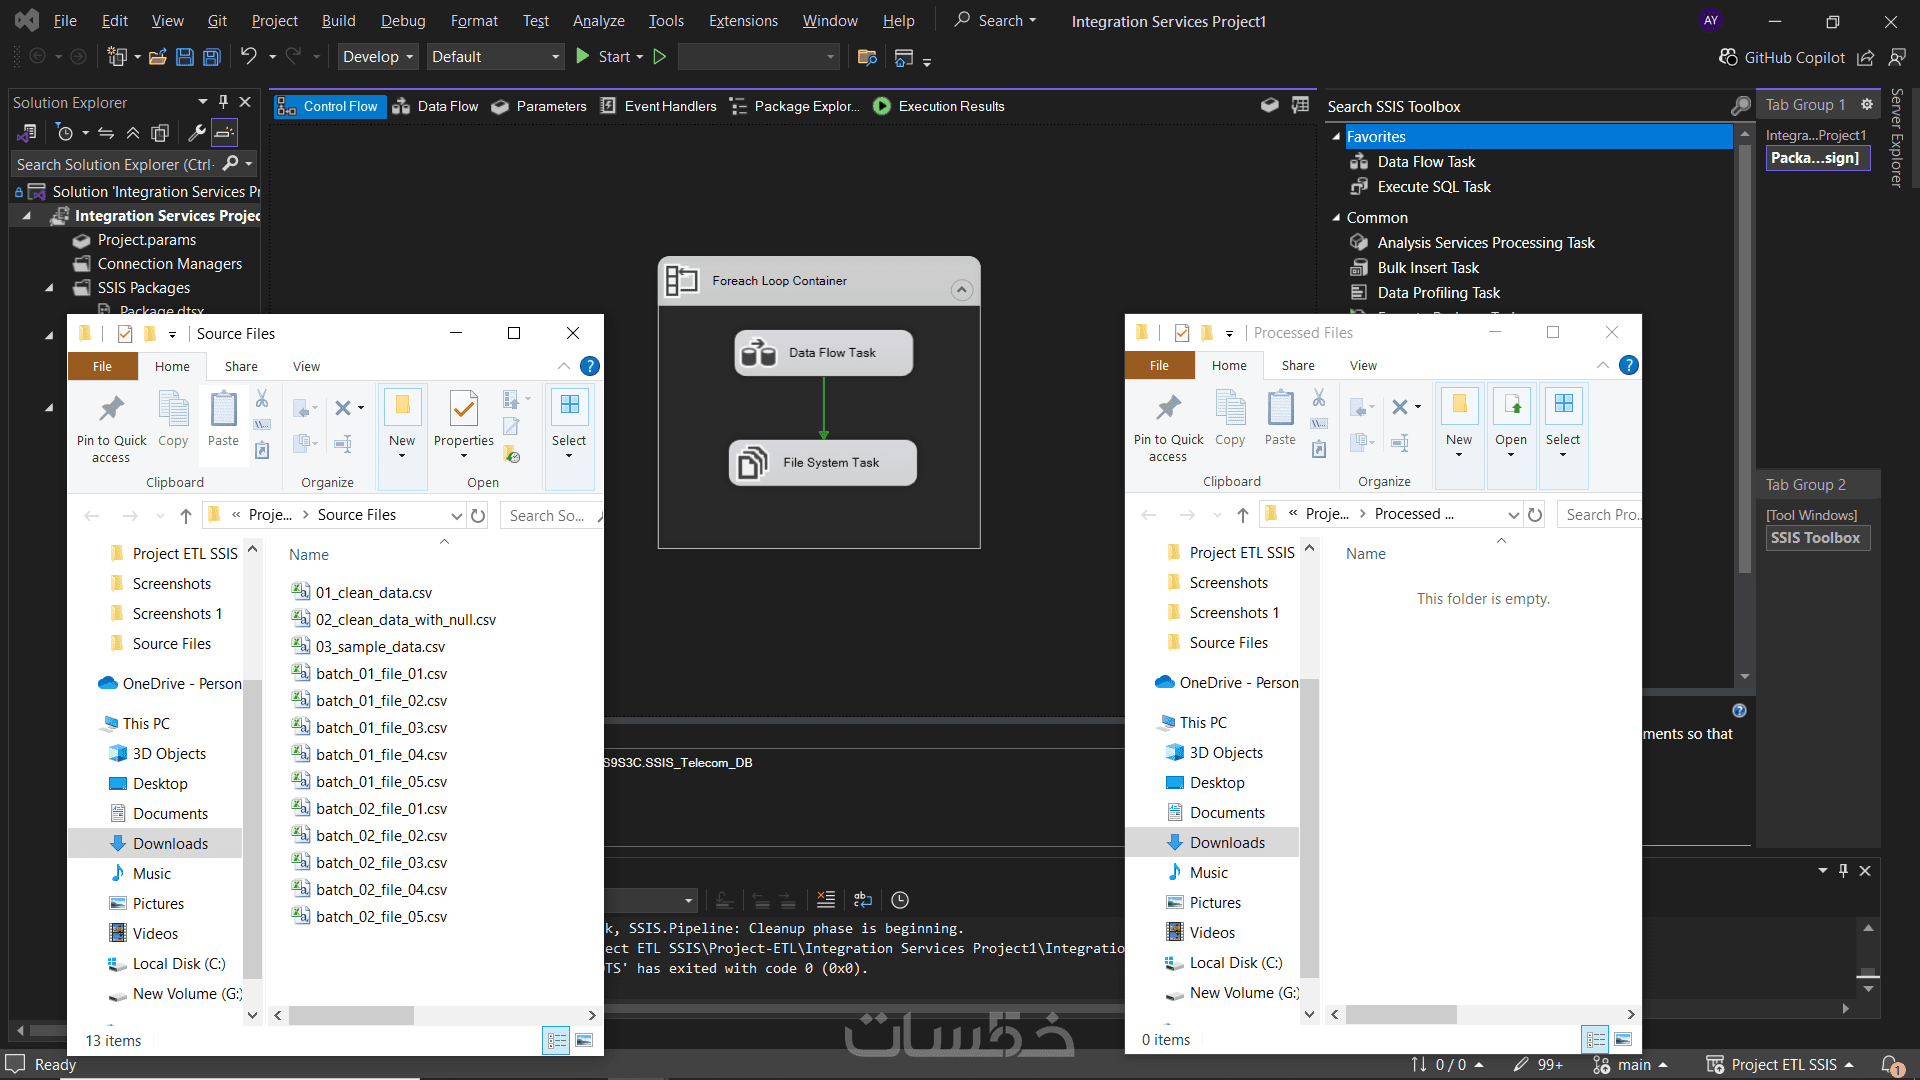1920x1080 pixels.
Task: Toggle details view in Source Files window
Action: point(556,1041)
